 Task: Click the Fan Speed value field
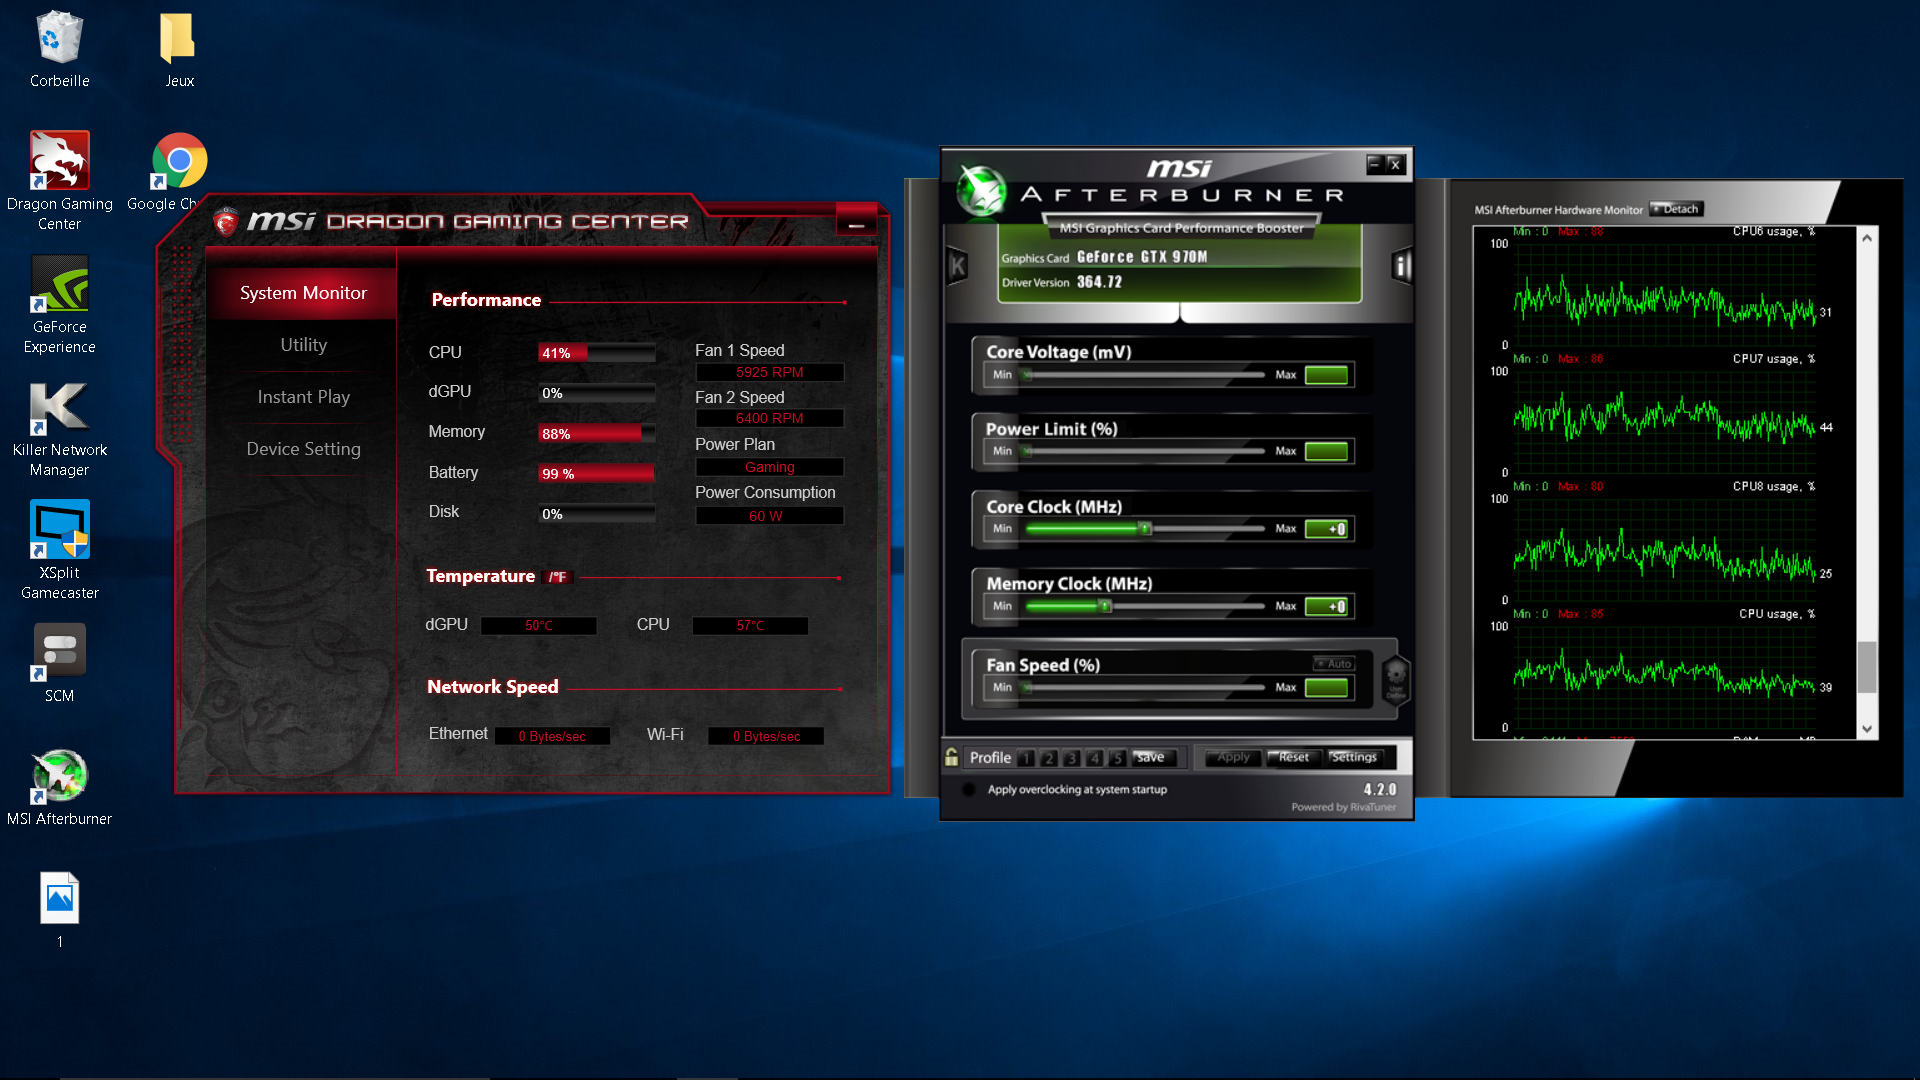[x=1328, y=688]
